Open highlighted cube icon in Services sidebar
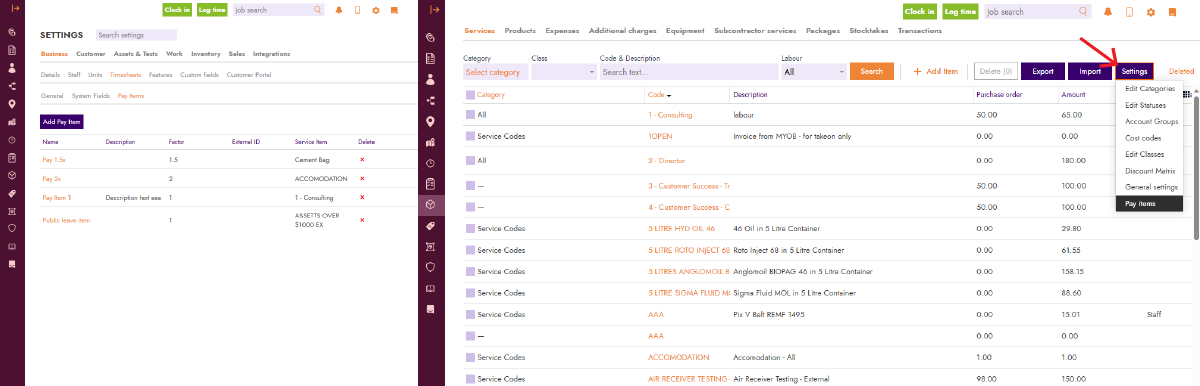Screen dimensions: 1200x386 [430, 205]
